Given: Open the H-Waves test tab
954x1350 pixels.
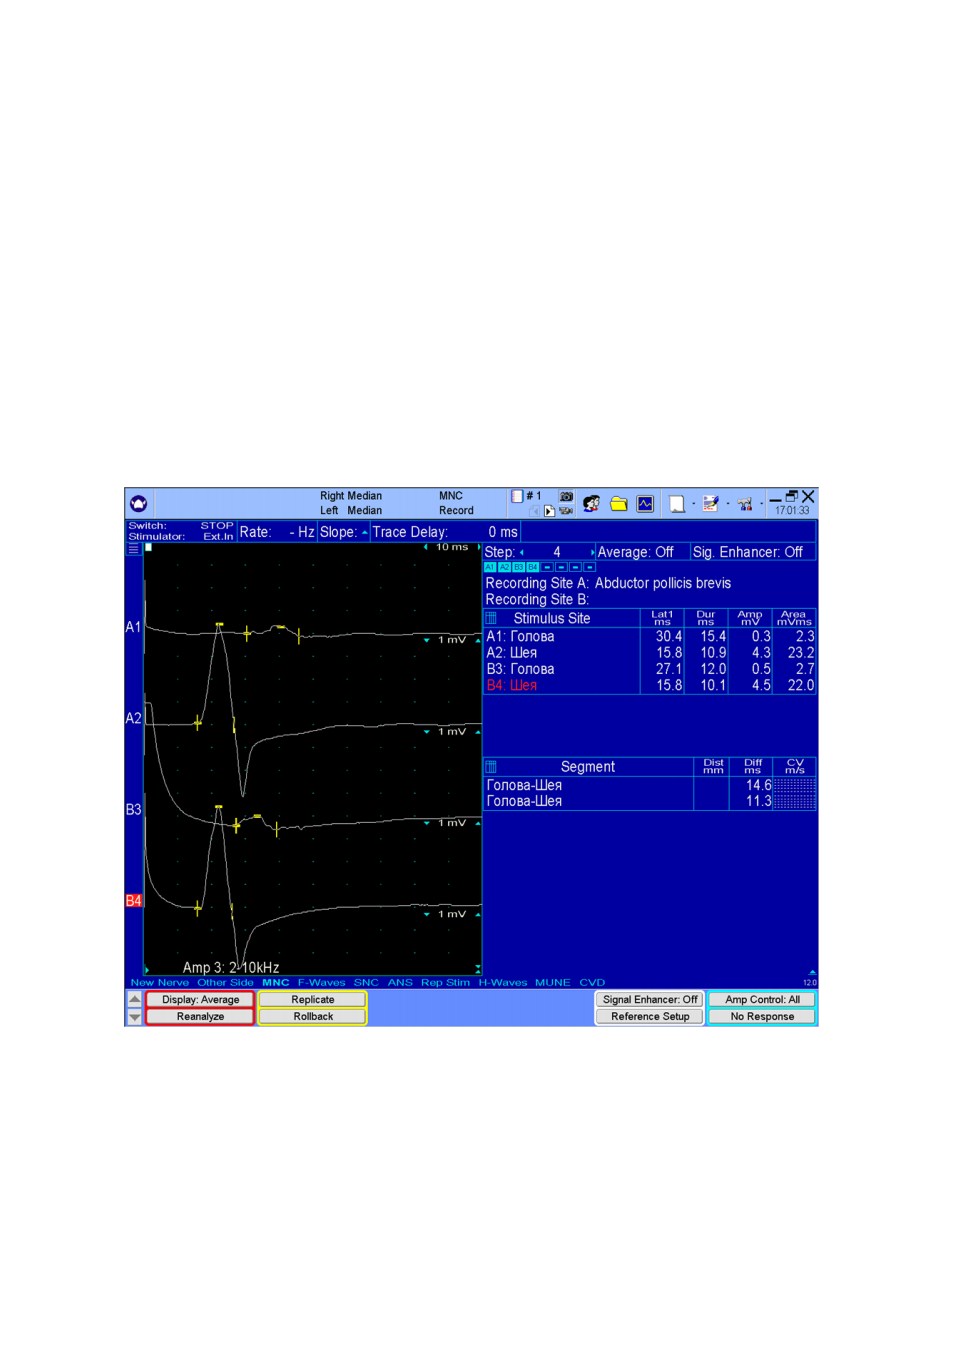Looking at the screenshot, I should (x=503, y=983).
